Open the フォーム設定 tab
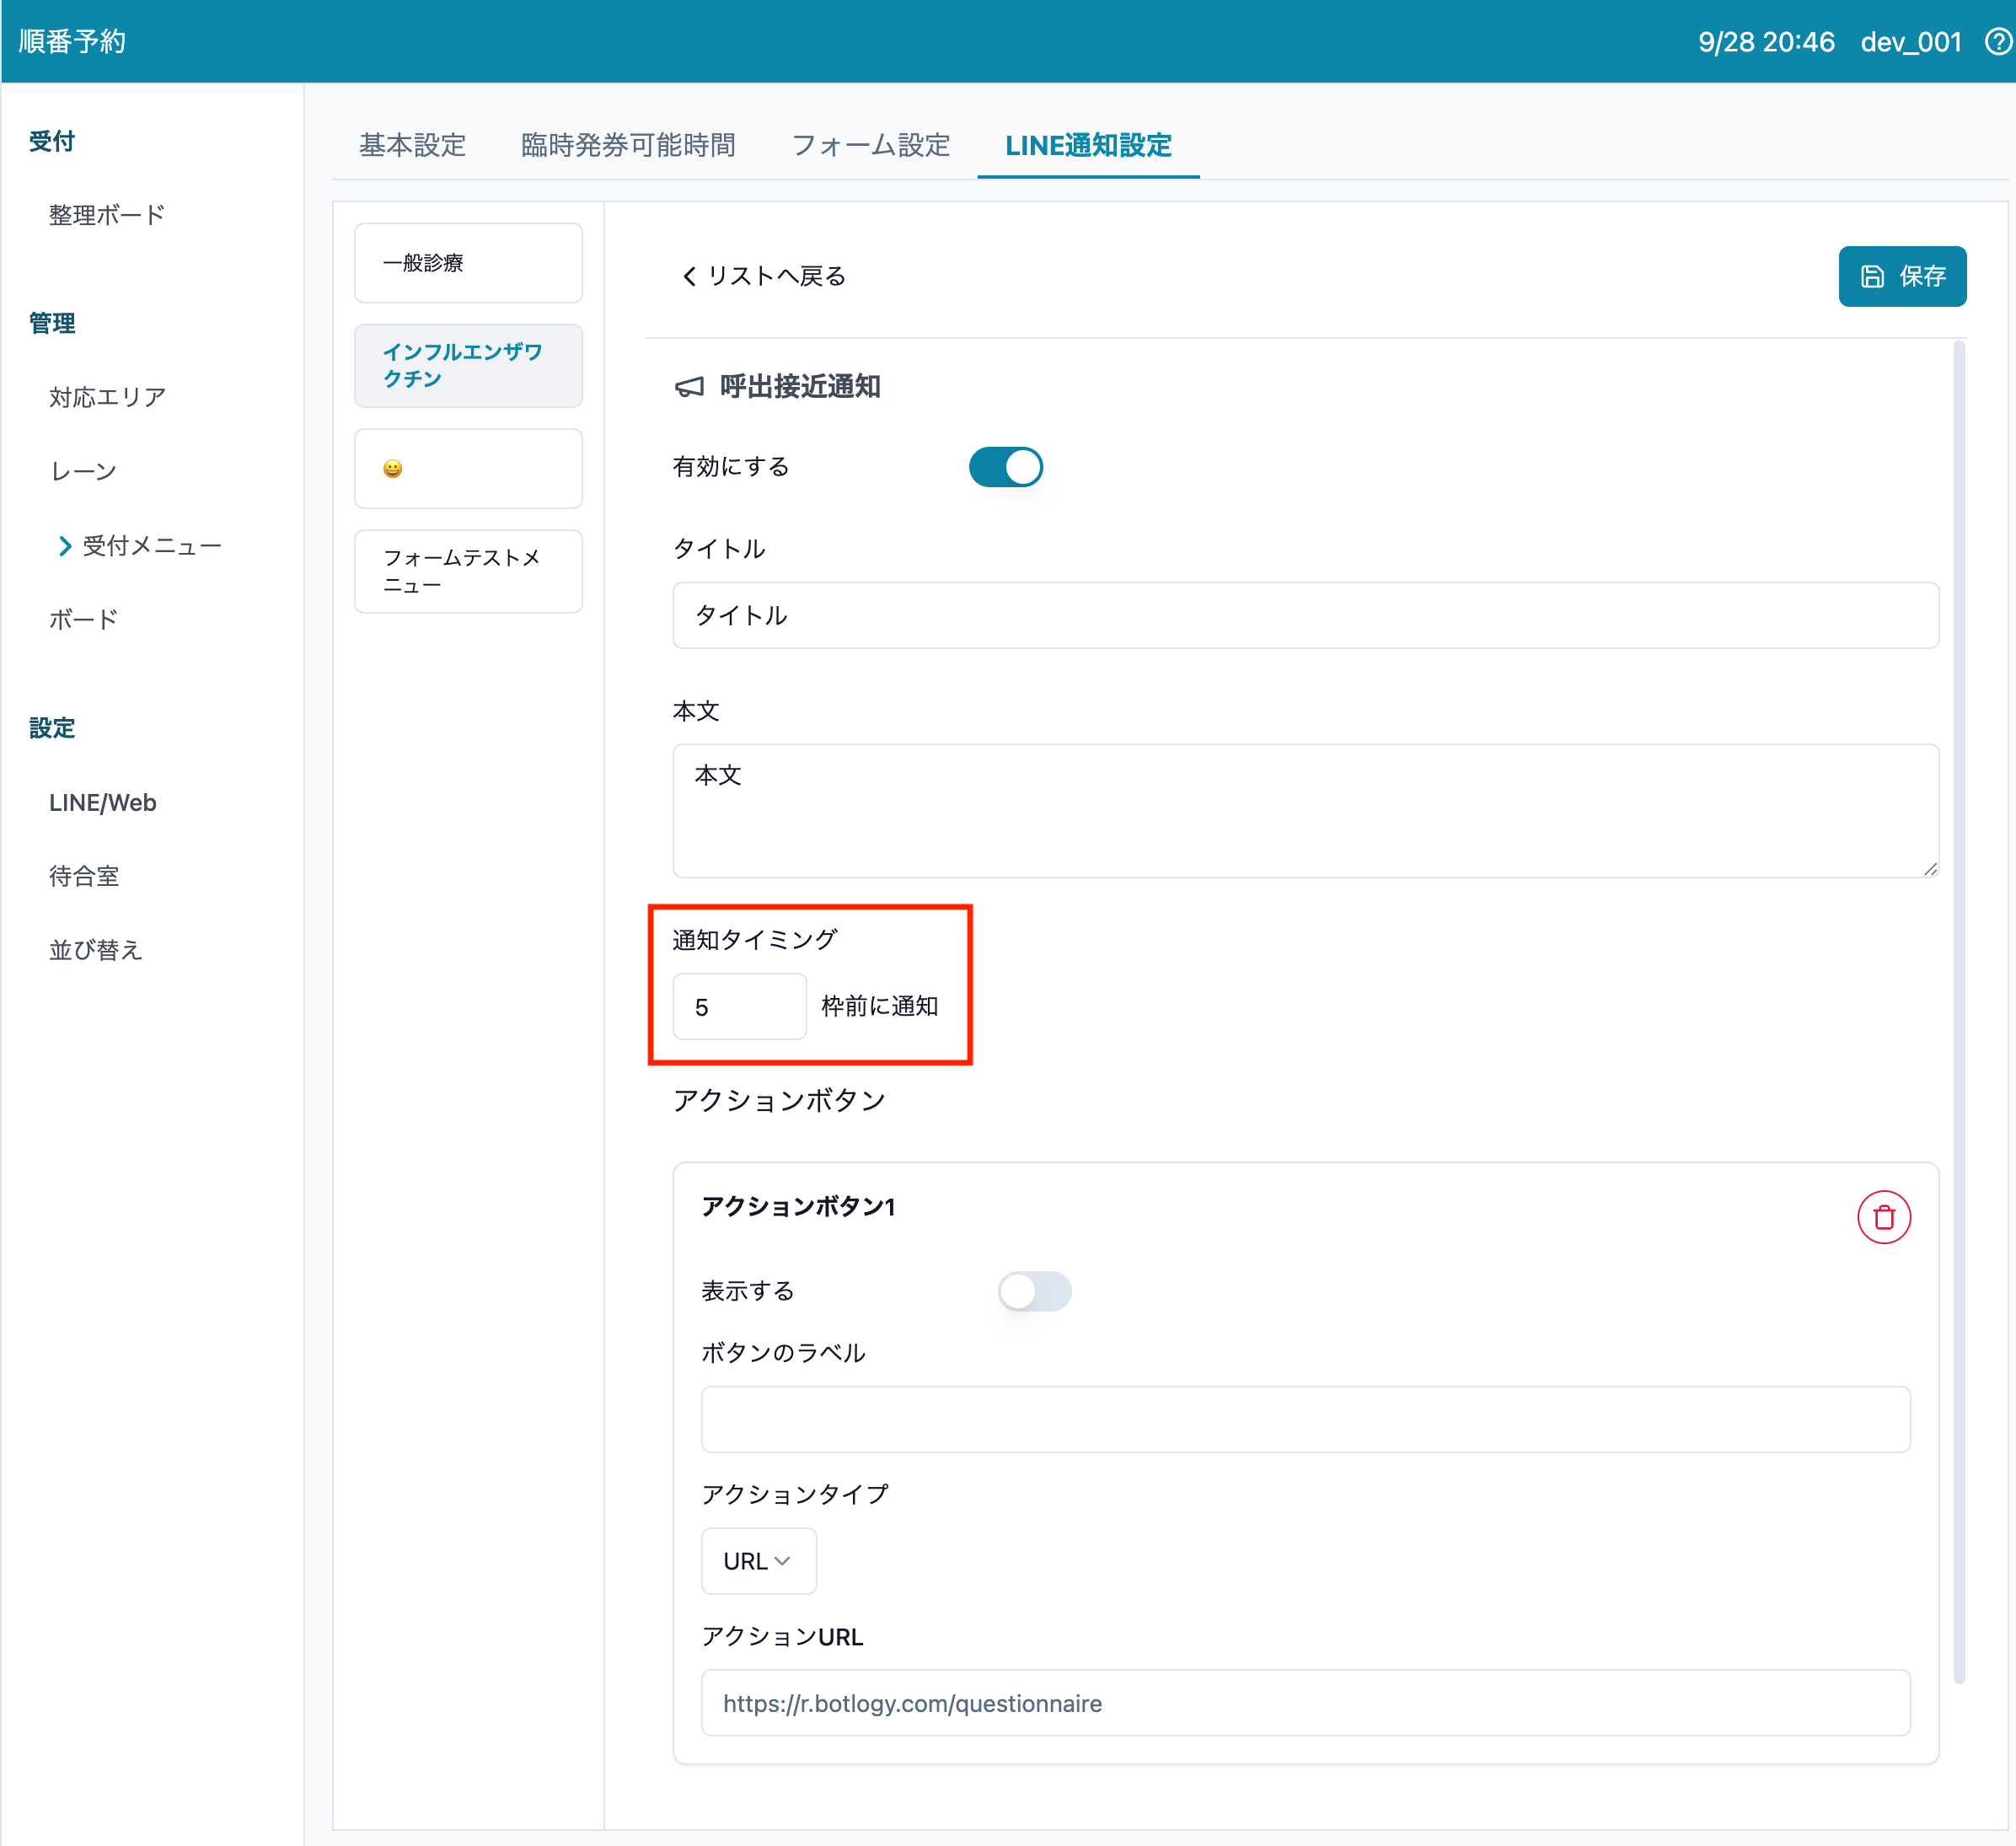Screen dimensions: 2016x1846 pyautogui.click(x=870, y=146)
